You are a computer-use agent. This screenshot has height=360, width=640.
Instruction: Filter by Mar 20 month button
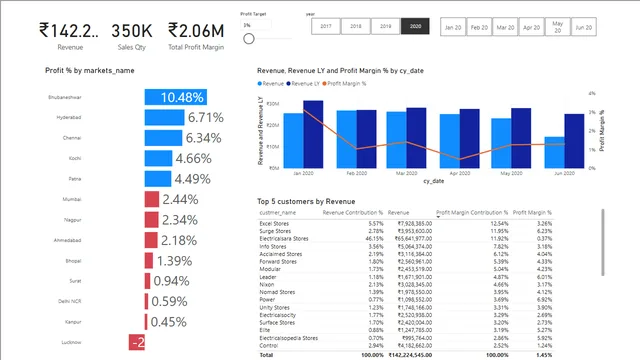tap(505, 27)
